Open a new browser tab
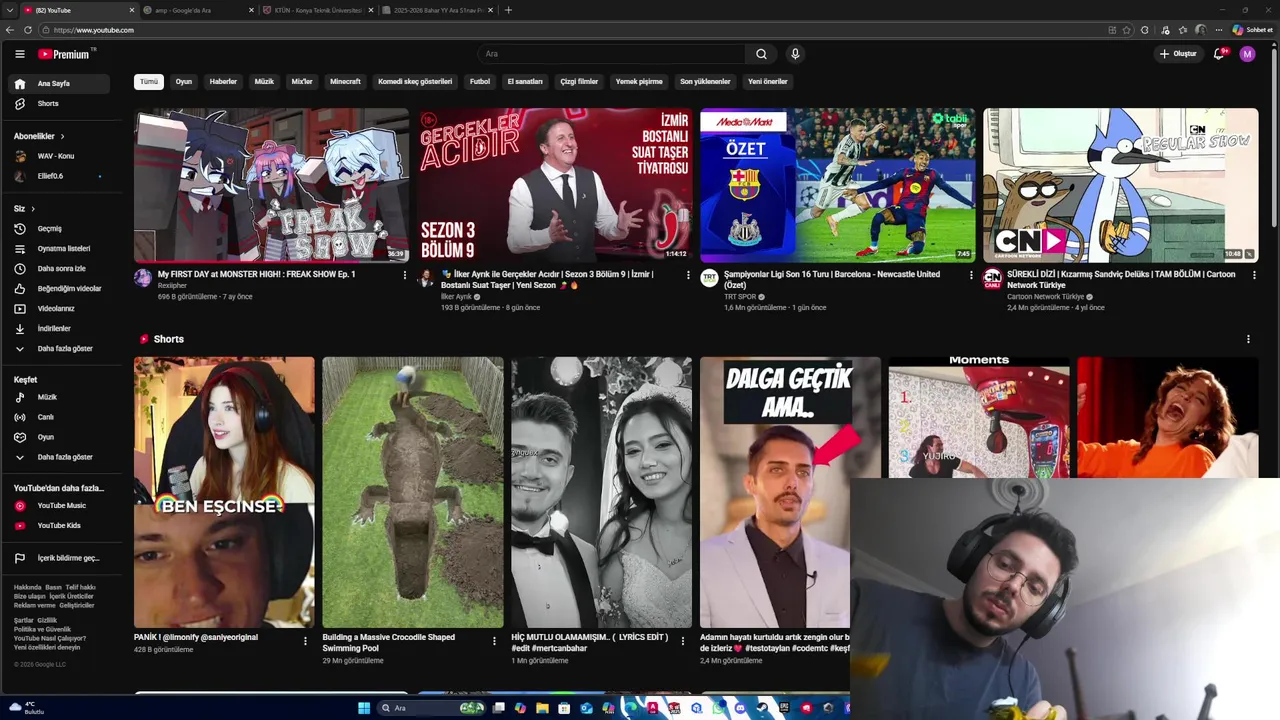1280x720 pixels. pos(508,10)
